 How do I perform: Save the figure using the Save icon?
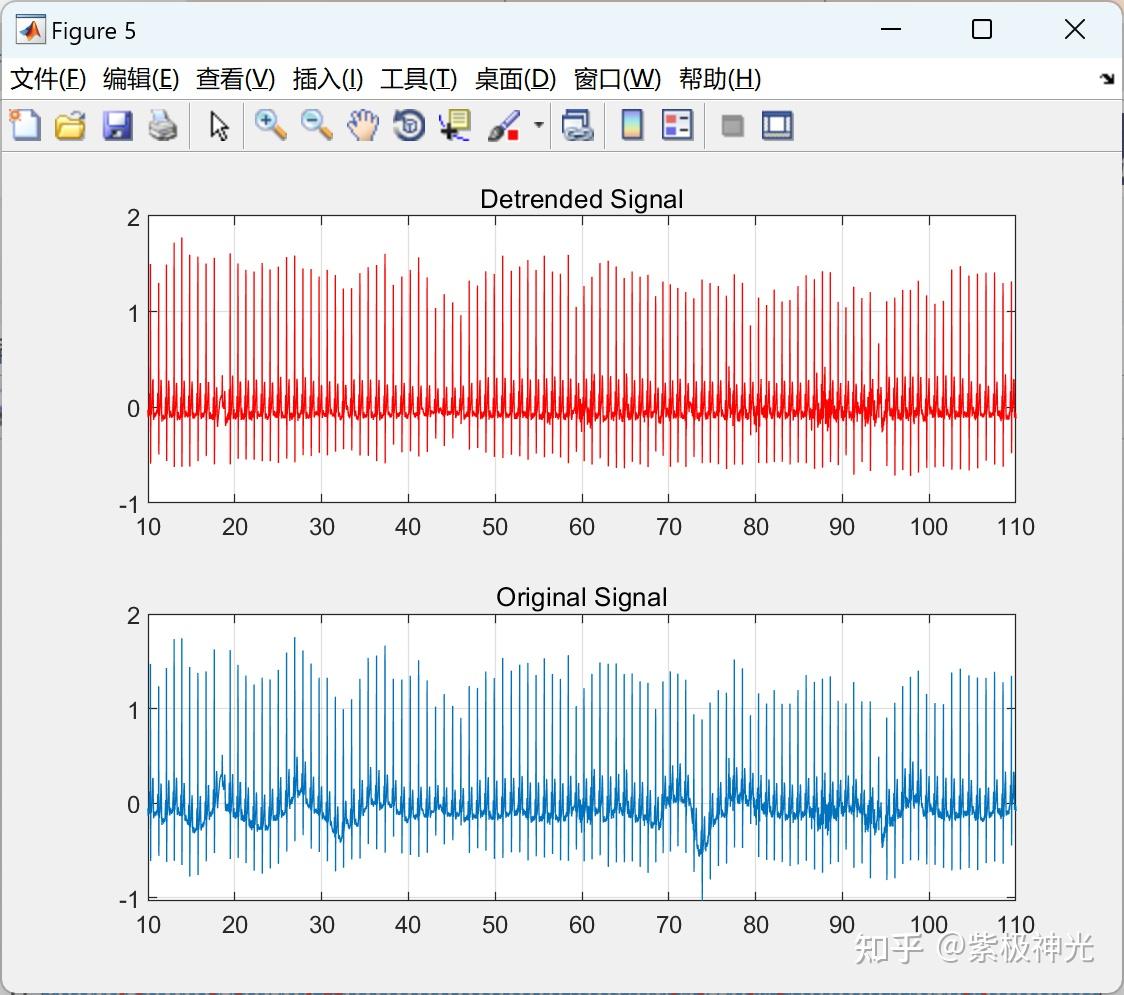click(117, 125)
